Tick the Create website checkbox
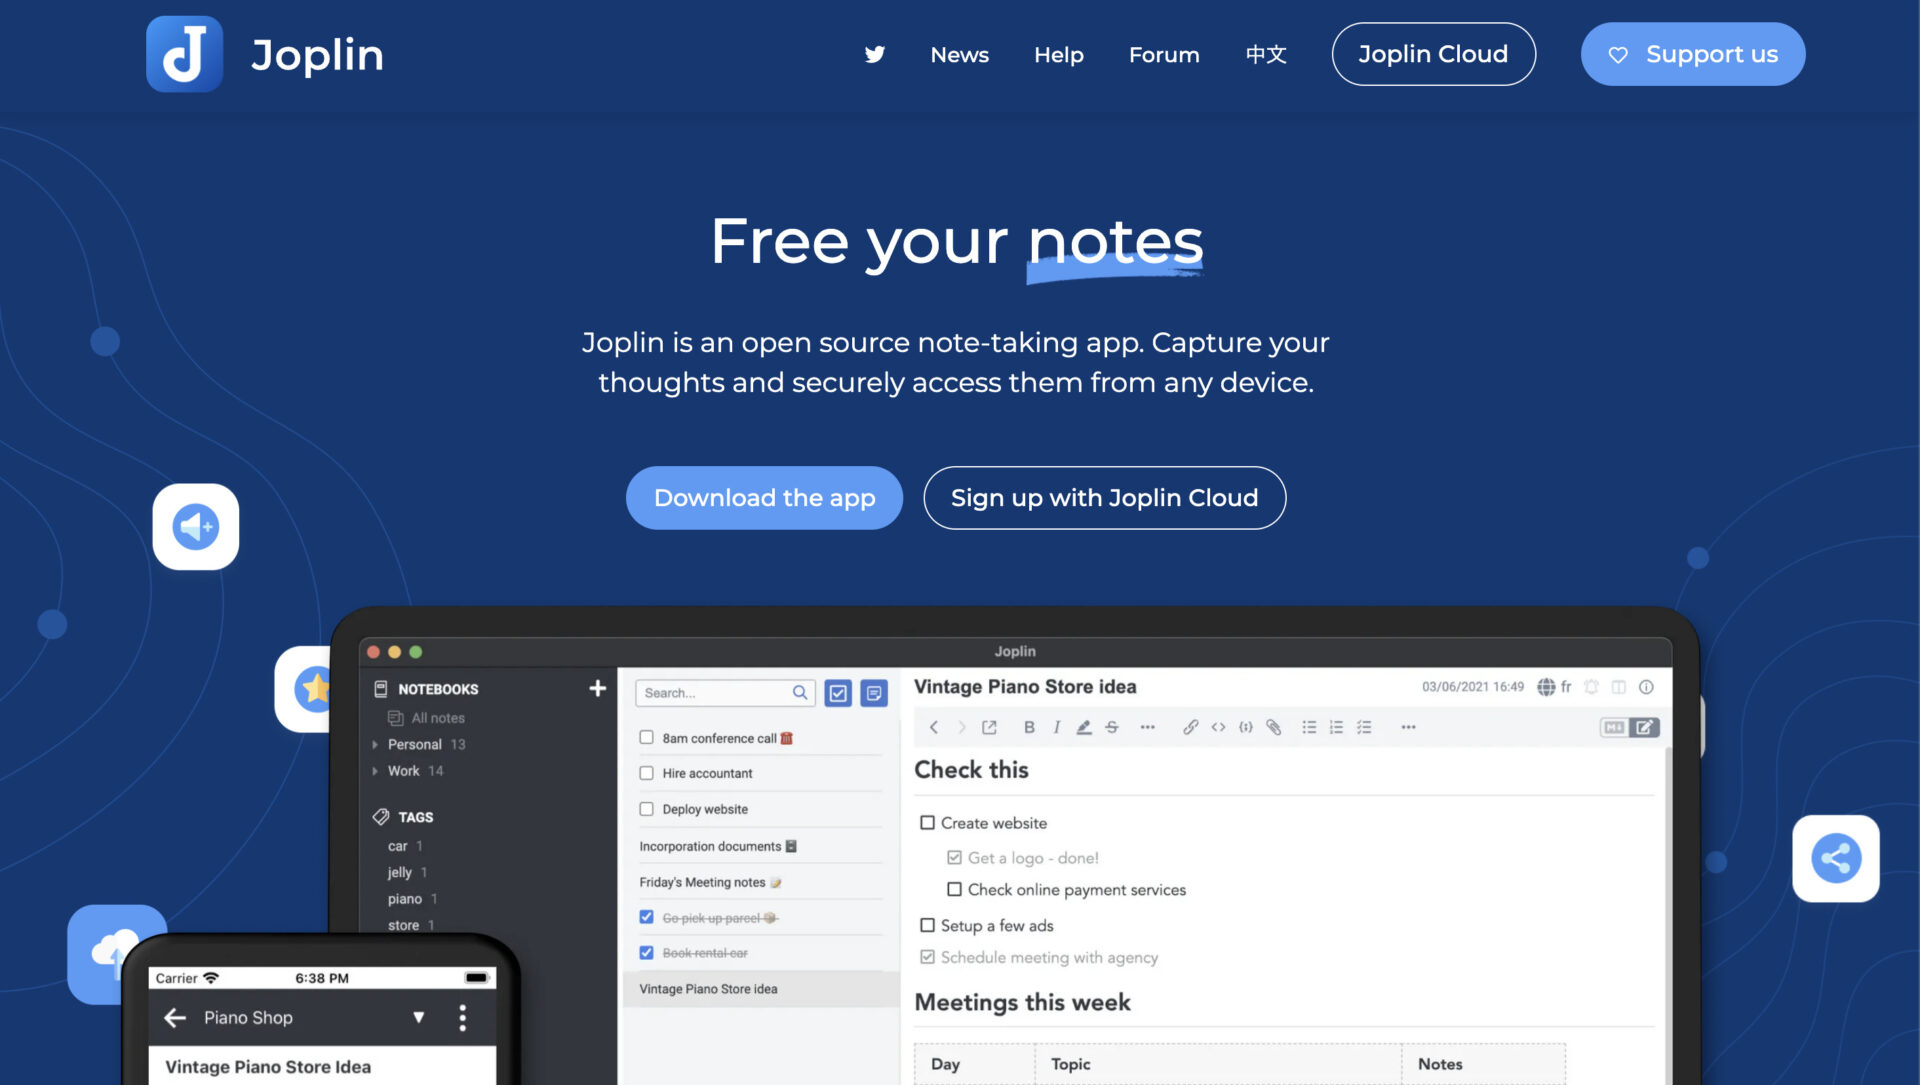This screenshot has width=1920, height=1085. coord(927,823)
